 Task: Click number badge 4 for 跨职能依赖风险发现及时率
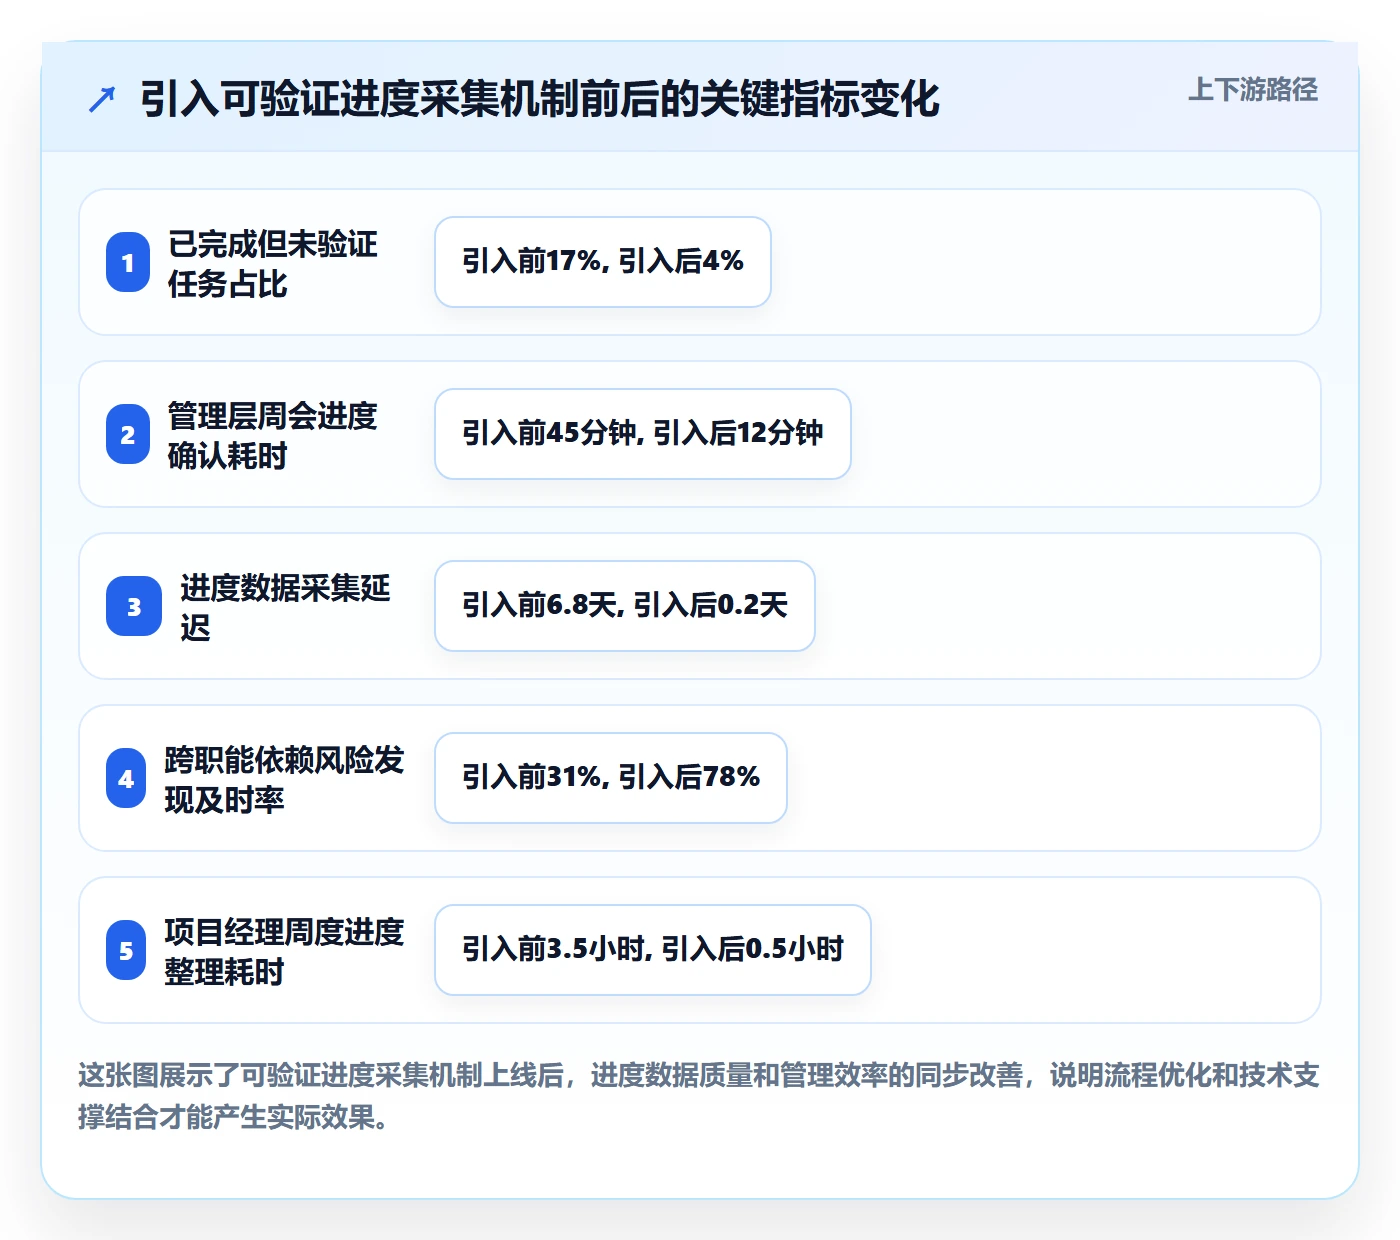tap(126, 778)
